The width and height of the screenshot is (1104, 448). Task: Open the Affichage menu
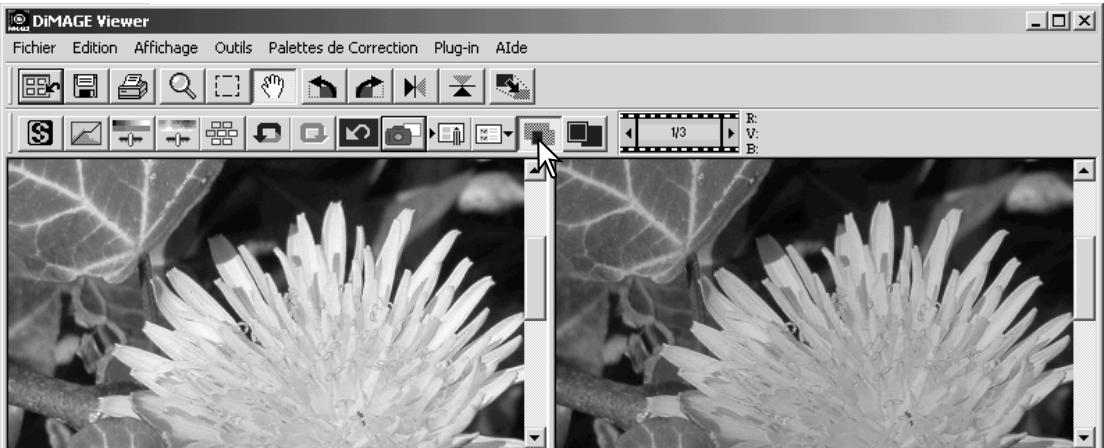(165, 48)
